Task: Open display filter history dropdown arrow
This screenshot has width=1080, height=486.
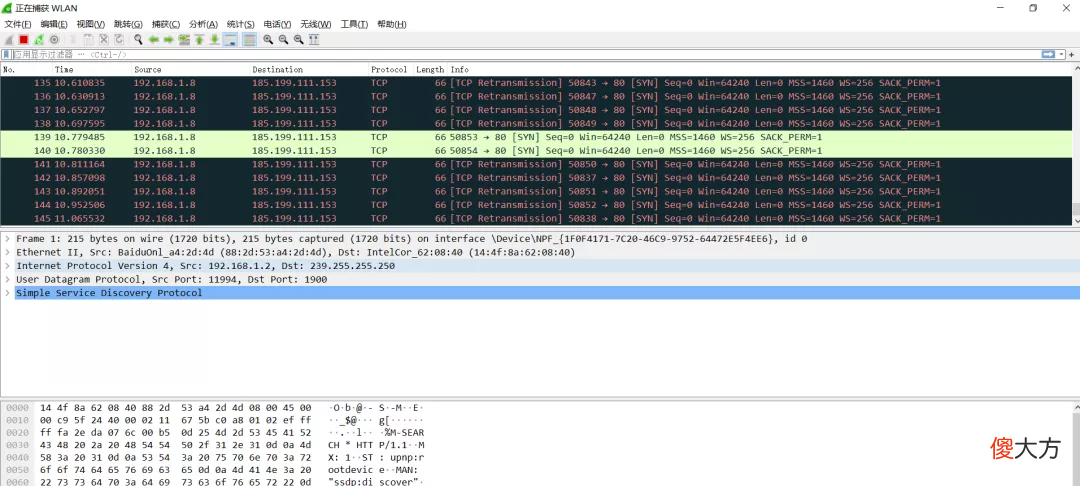Action: point(1062,54)
